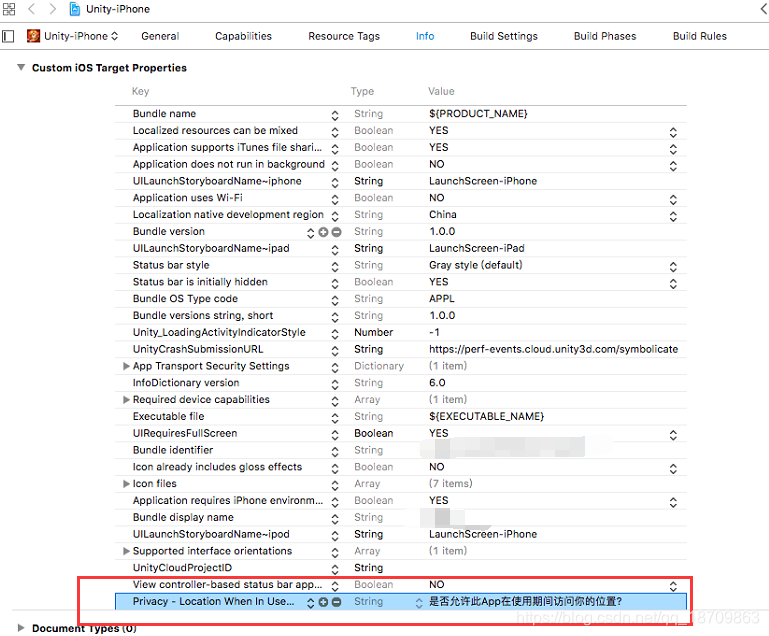Click key stepper on UnityCrashSubmissionURL row
This screenshot has width=769, height=636.
point(335,351)
